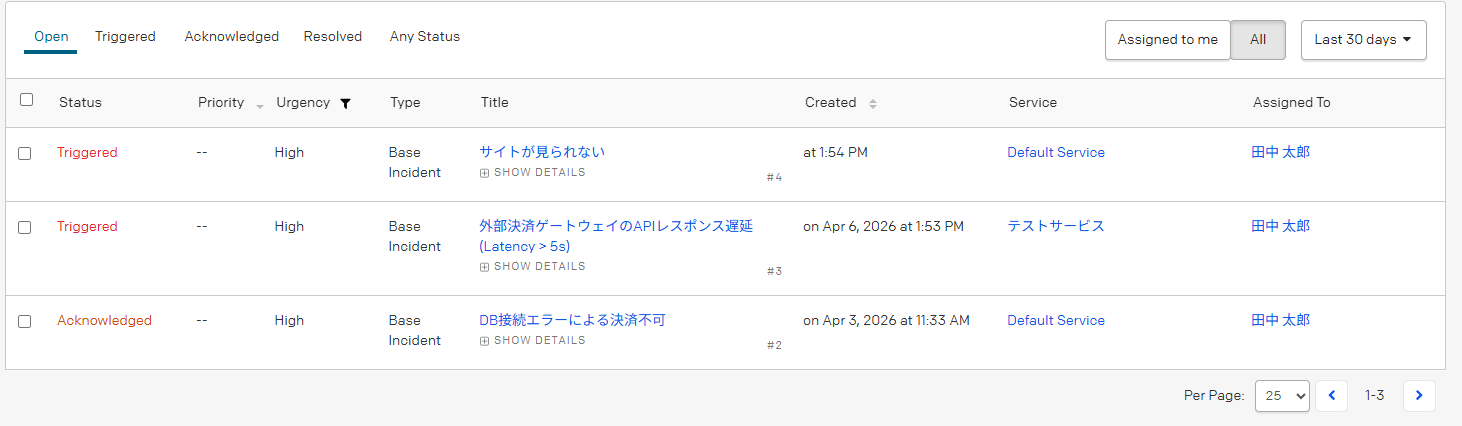
Task: Open the DB接続エラーによる決済不可 incident link
Action: [572, 320]
